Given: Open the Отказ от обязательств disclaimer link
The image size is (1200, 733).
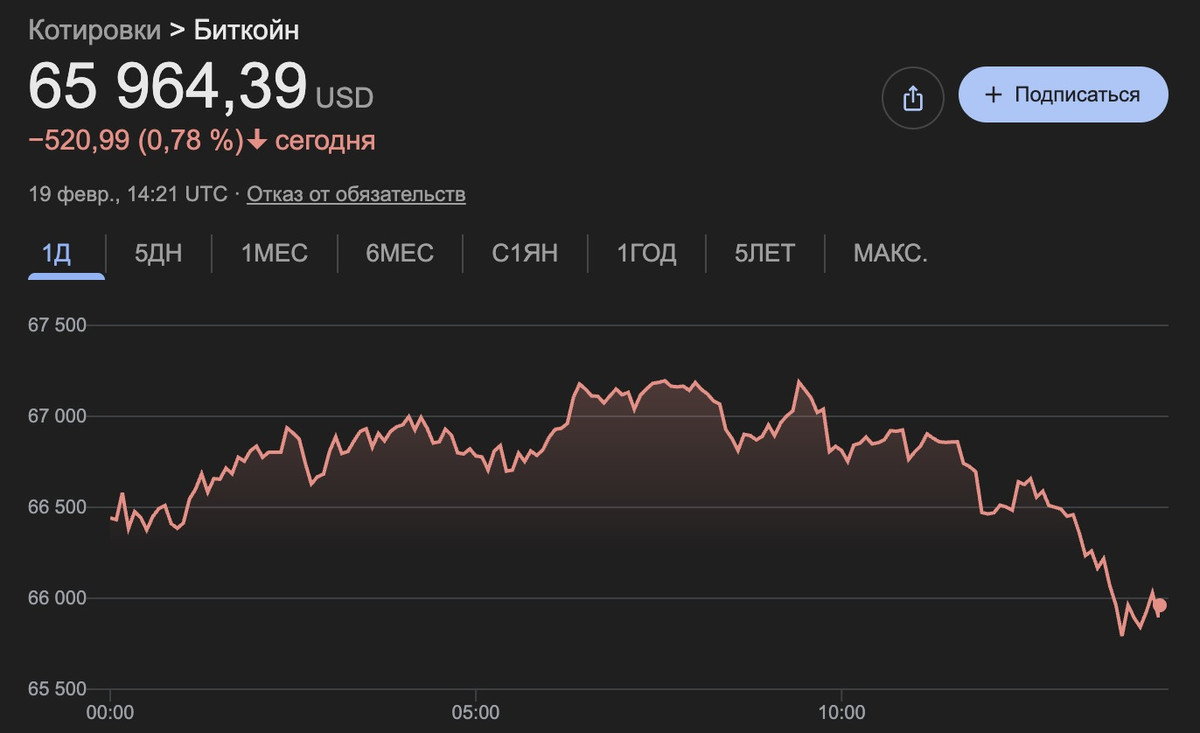Looking at the screenshot, I should [356, 194].
